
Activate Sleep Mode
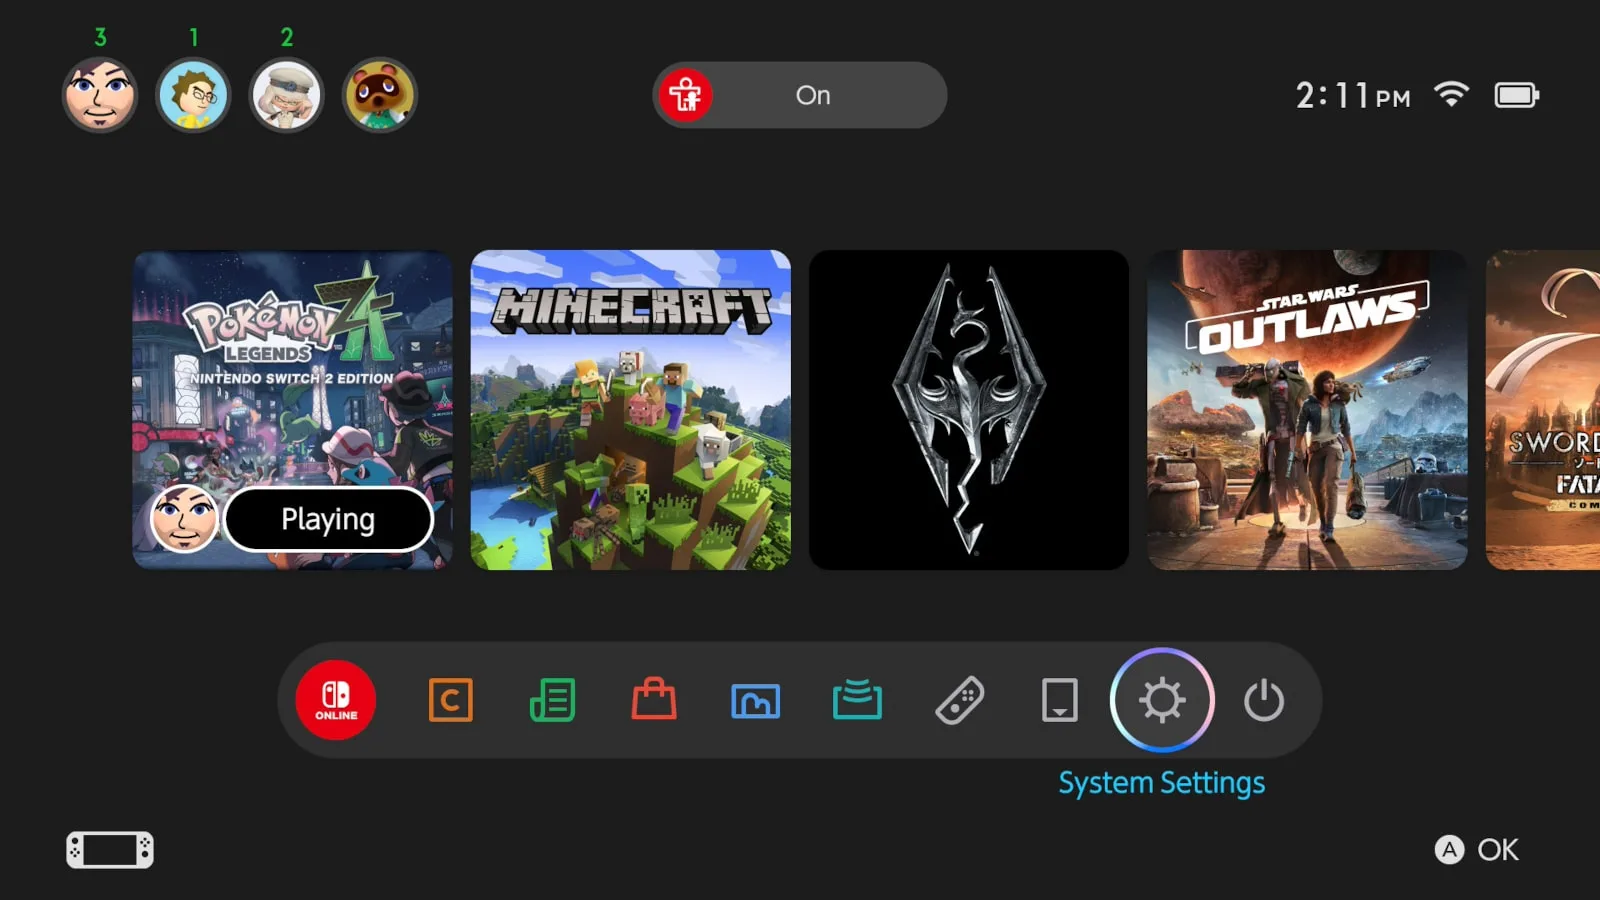pos(1264,700)
